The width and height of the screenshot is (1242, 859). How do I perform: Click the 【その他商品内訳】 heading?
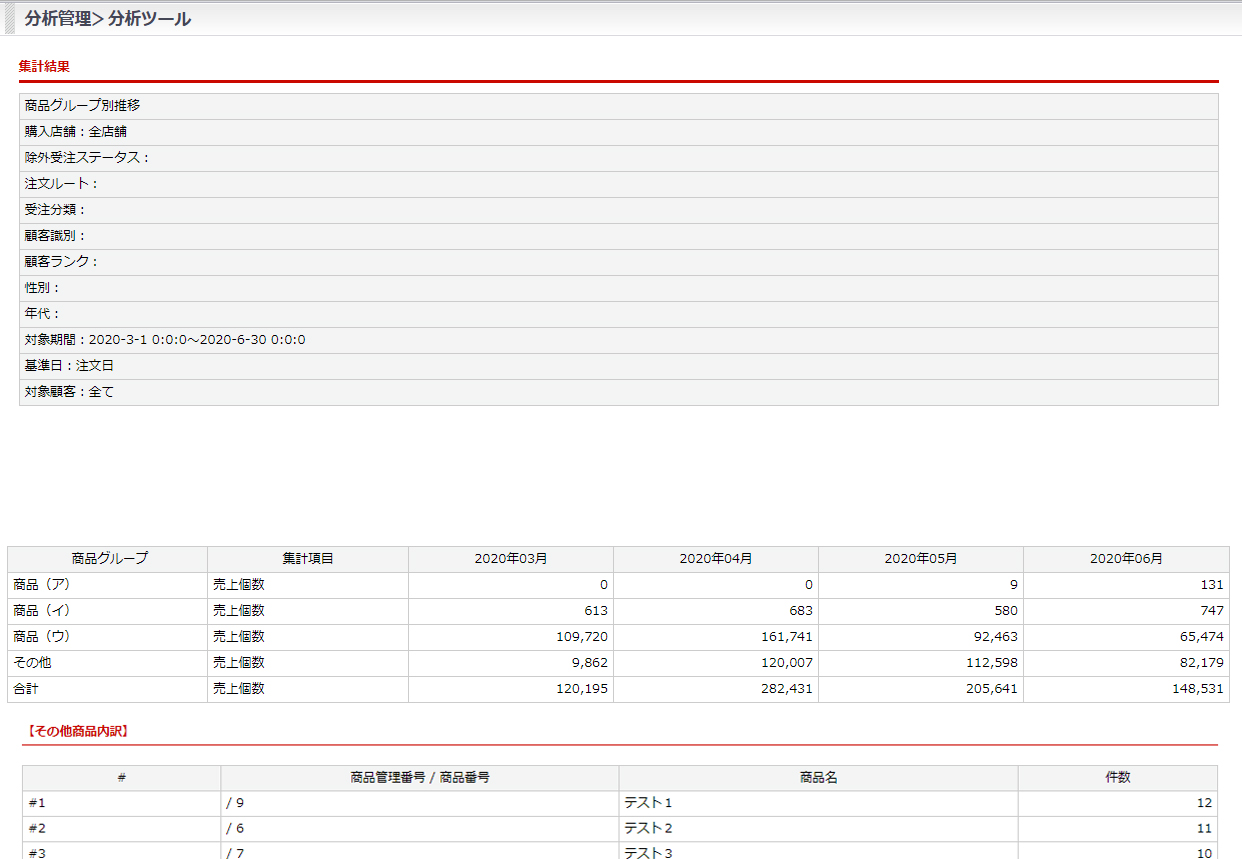75,731
